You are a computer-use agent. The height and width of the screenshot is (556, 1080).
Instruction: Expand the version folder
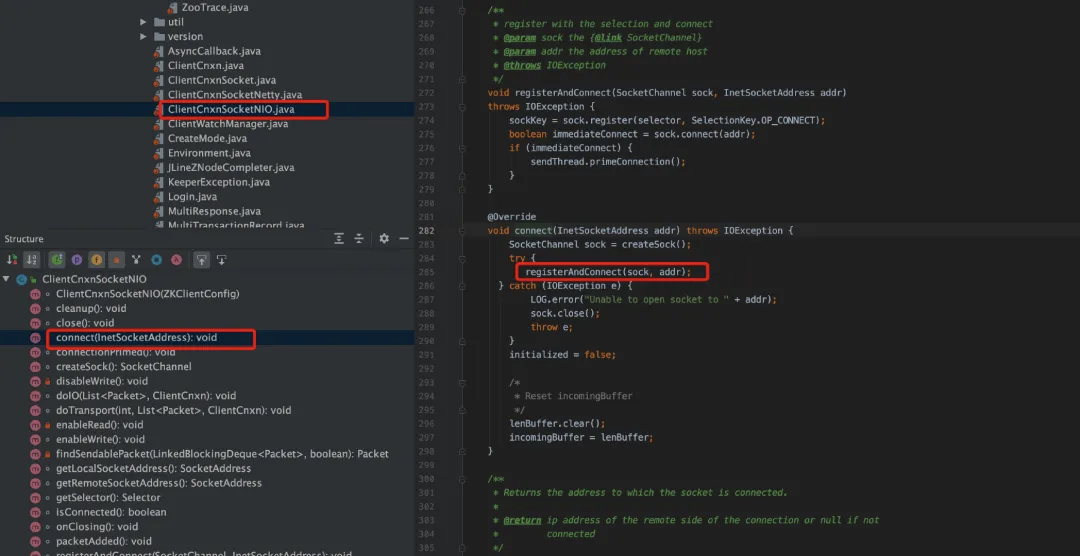pyautogui.click(x=143, y=37)
